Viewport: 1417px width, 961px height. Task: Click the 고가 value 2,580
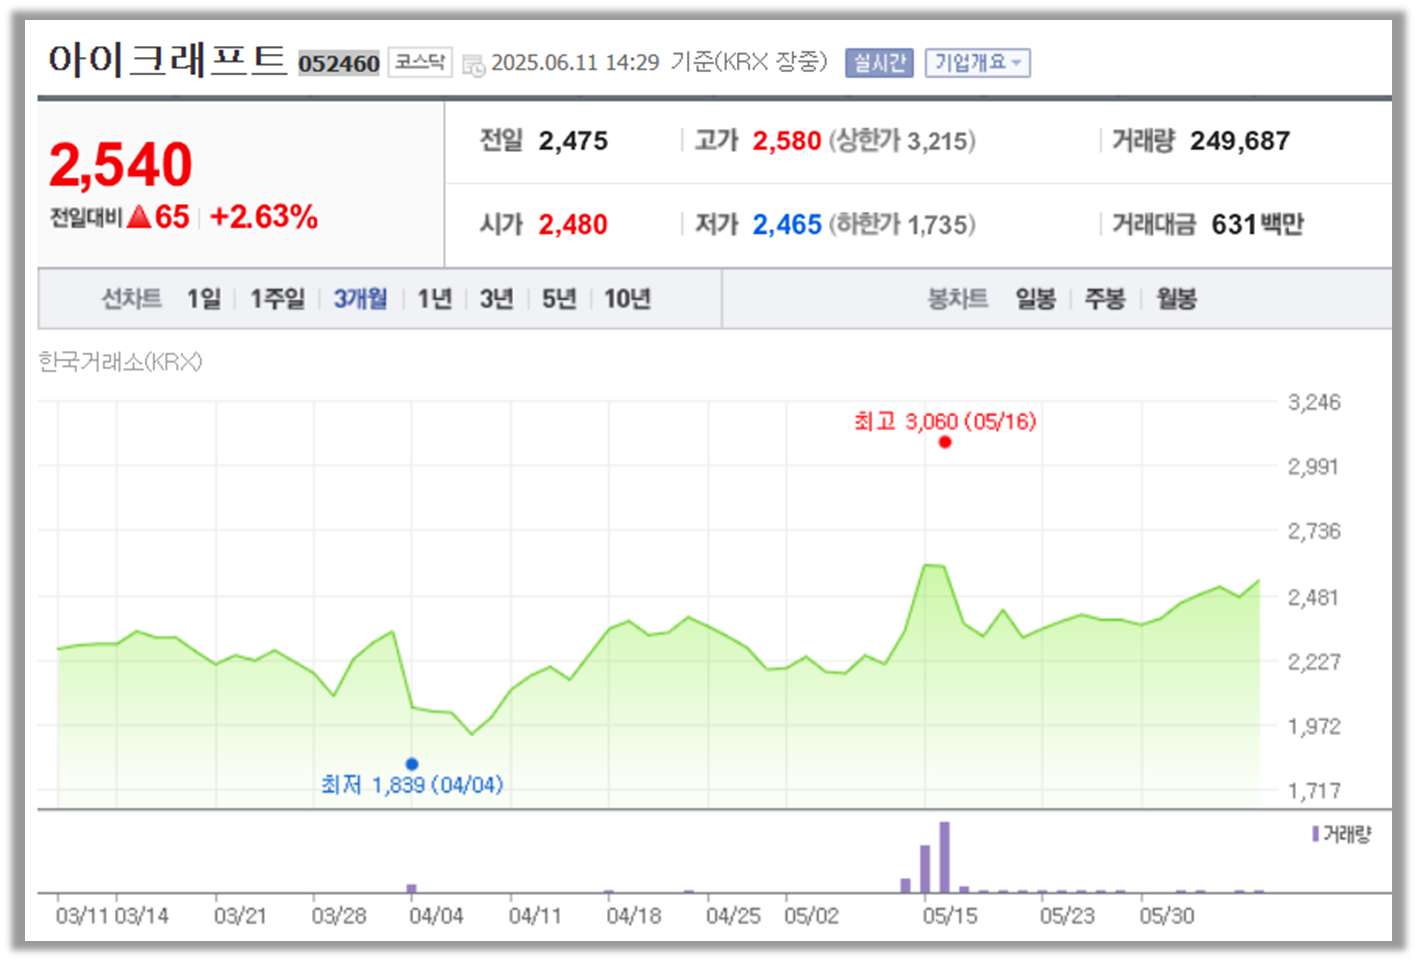(x=787, y=141)
